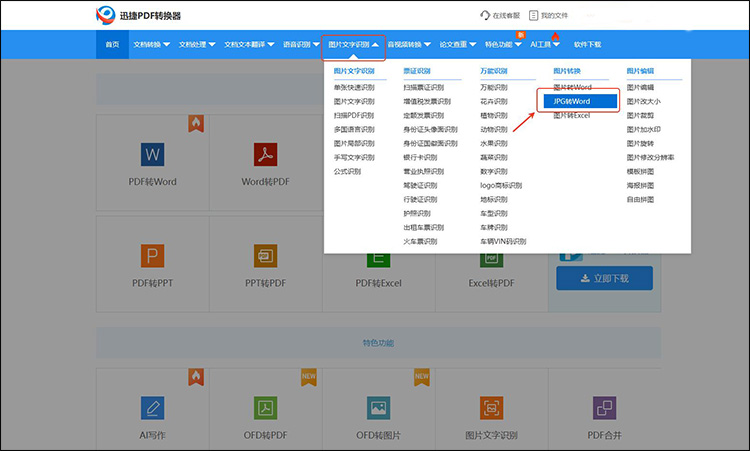This screenshot has height=451, width=750.
Task: Choose 身份证国徽面识别 menu entry
Action: (430, 143)
